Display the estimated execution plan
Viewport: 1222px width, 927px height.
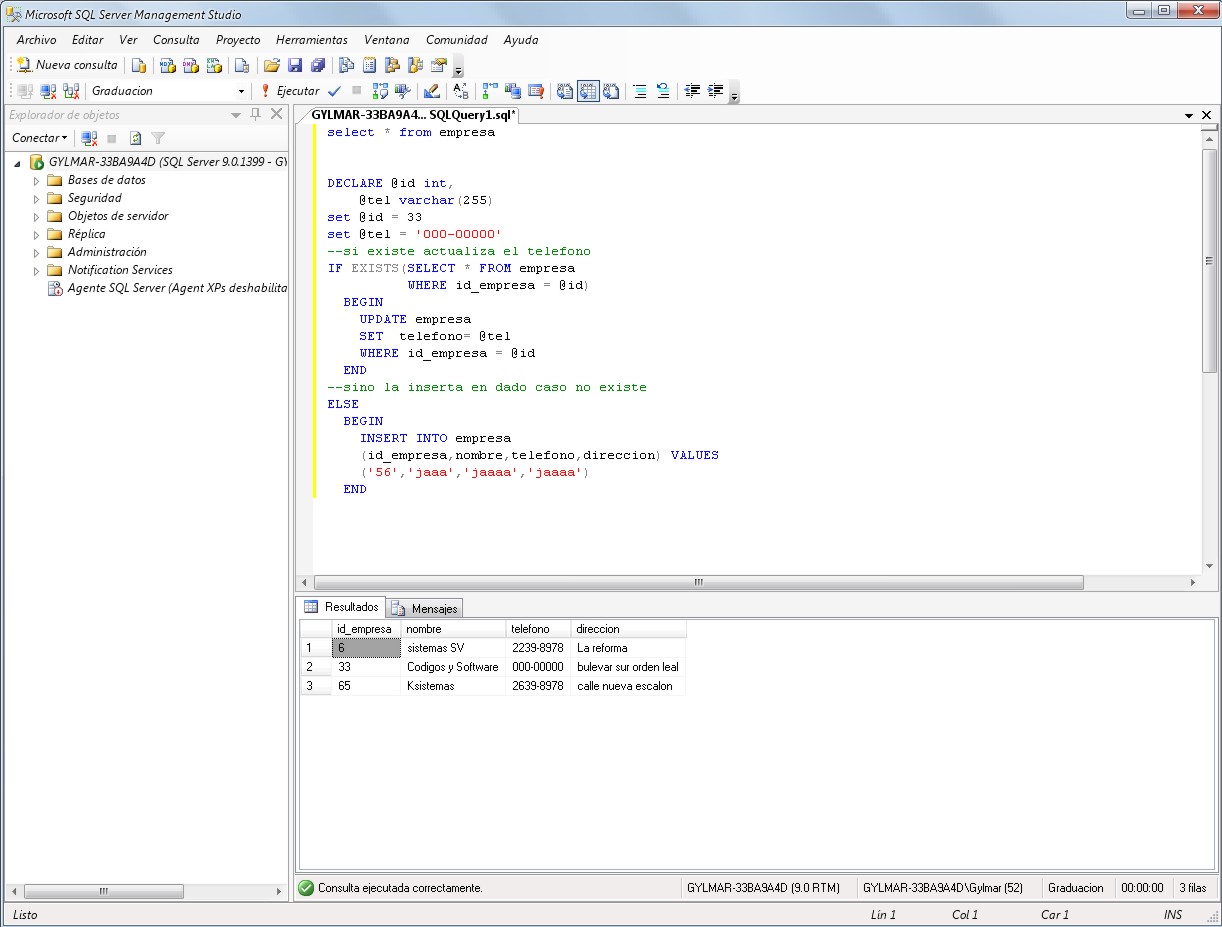[x=379, y=91]
